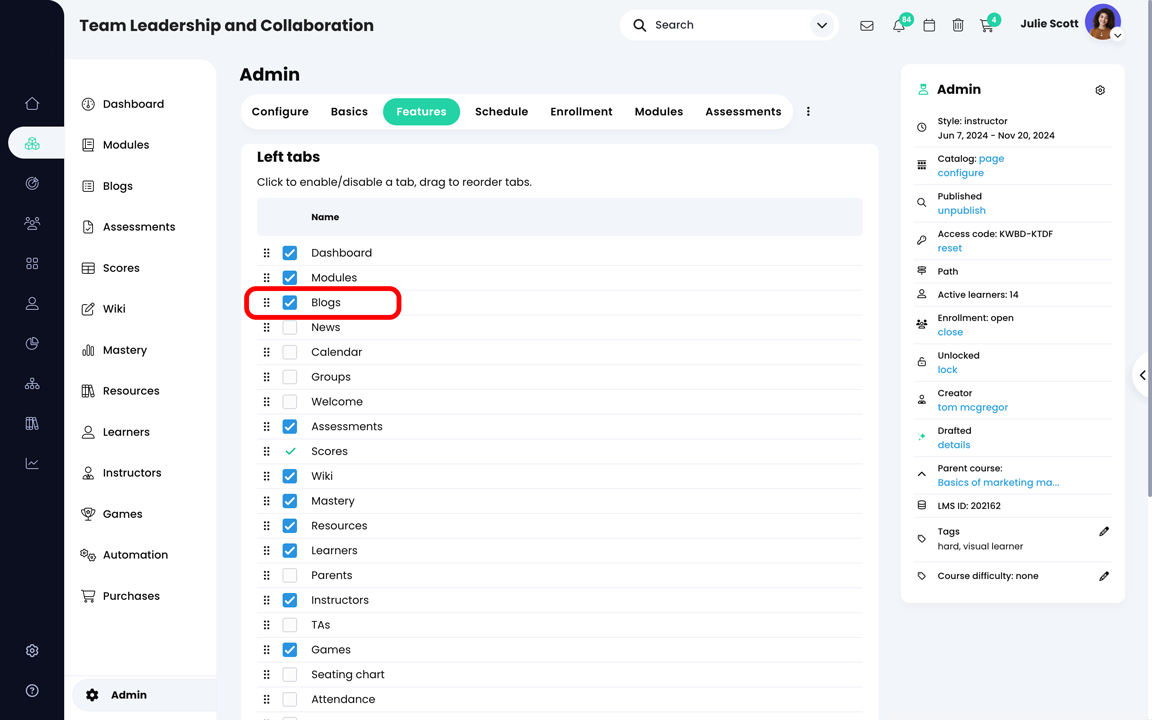
Task: Click the messages envelope icon
Action: (867, 25)
